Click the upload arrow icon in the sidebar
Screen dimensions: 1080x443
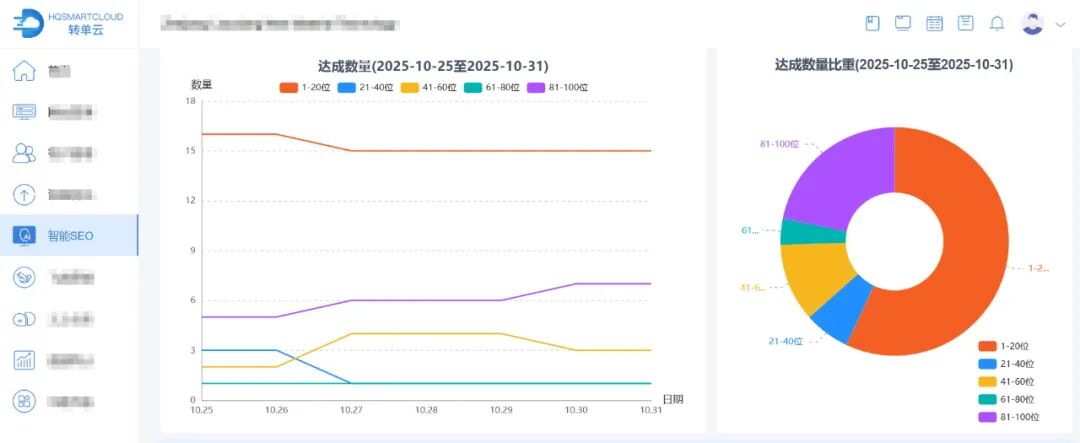click(24, 195)
